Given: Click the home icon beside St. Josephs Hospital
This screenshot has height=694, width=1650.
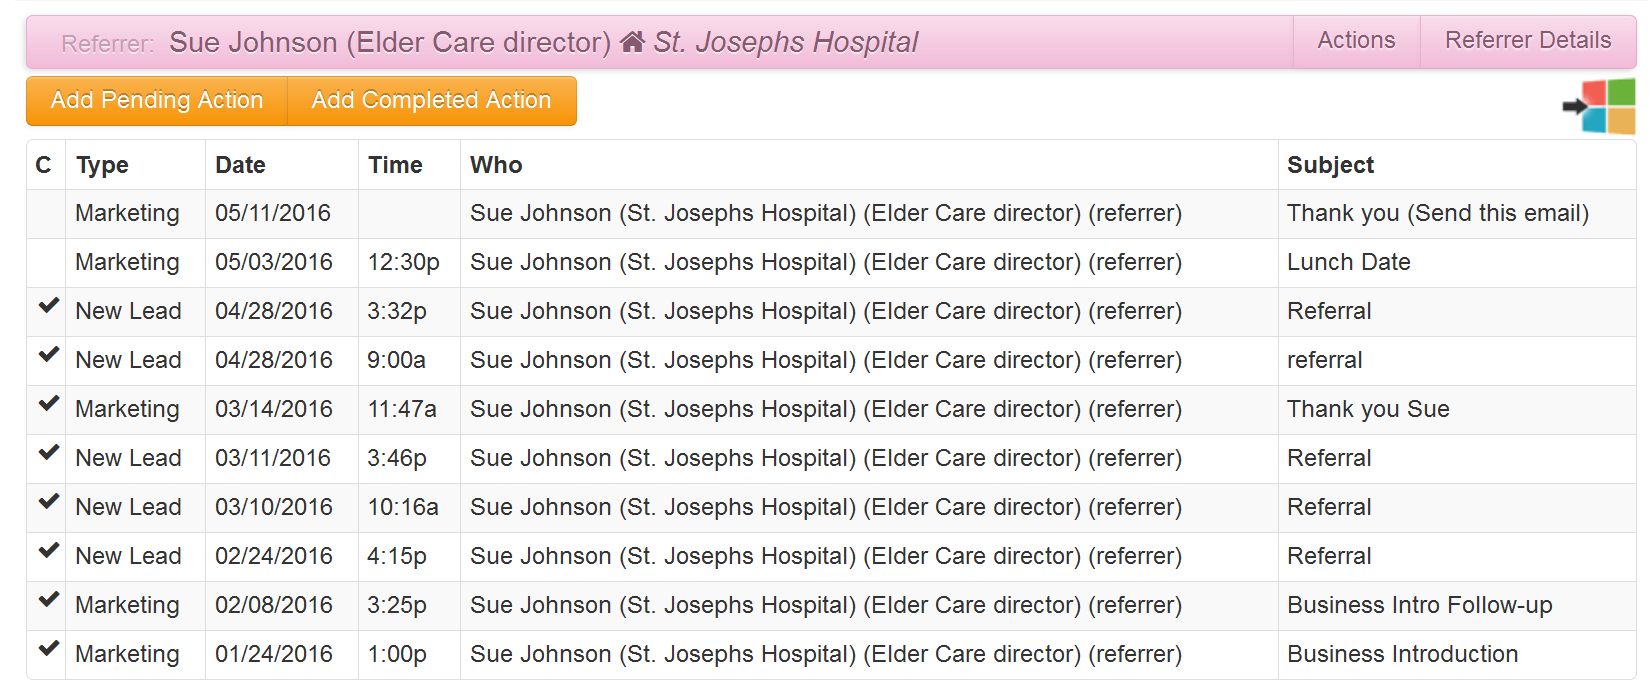Looking at the screenshot, I should [x=632, y=42].
